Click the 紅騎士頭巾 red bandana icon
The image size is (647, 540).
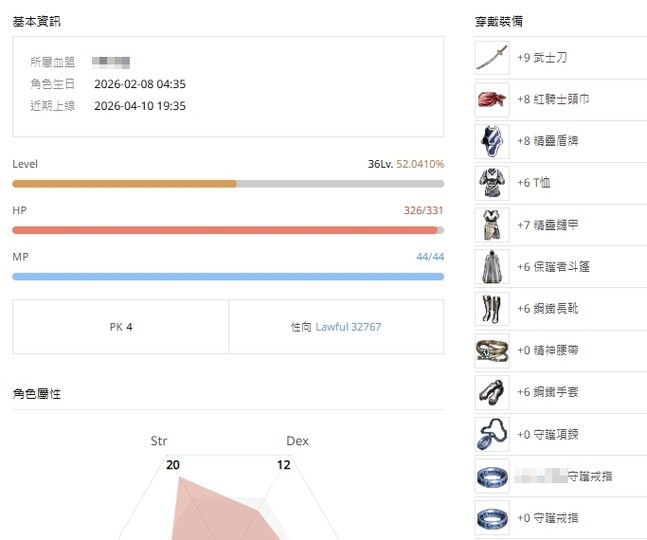point(492,100)
